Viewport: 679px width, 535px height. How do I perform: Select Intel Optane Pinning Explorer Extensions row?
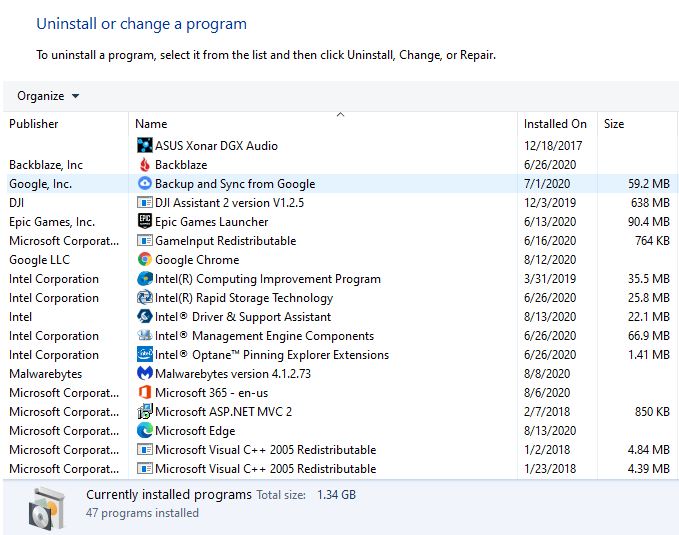pos(271,355)
